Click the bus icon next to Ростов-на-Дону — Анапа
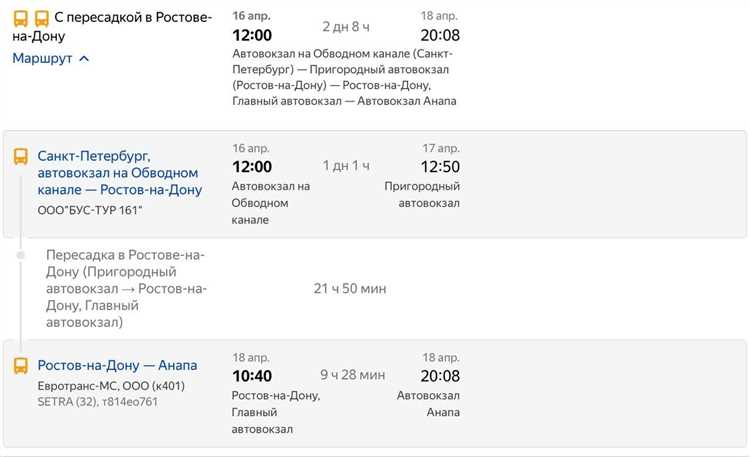This screenshot has width=750, height=457. pyautogui.click(x=21, y=366)
